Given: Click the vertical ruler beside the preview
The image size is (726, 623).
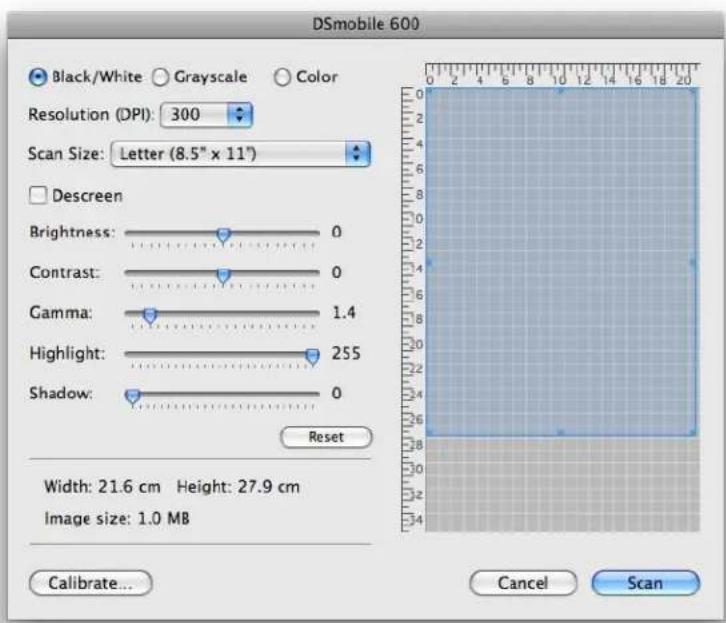Looking at the screenshot, I should click(x=413, y=309).
